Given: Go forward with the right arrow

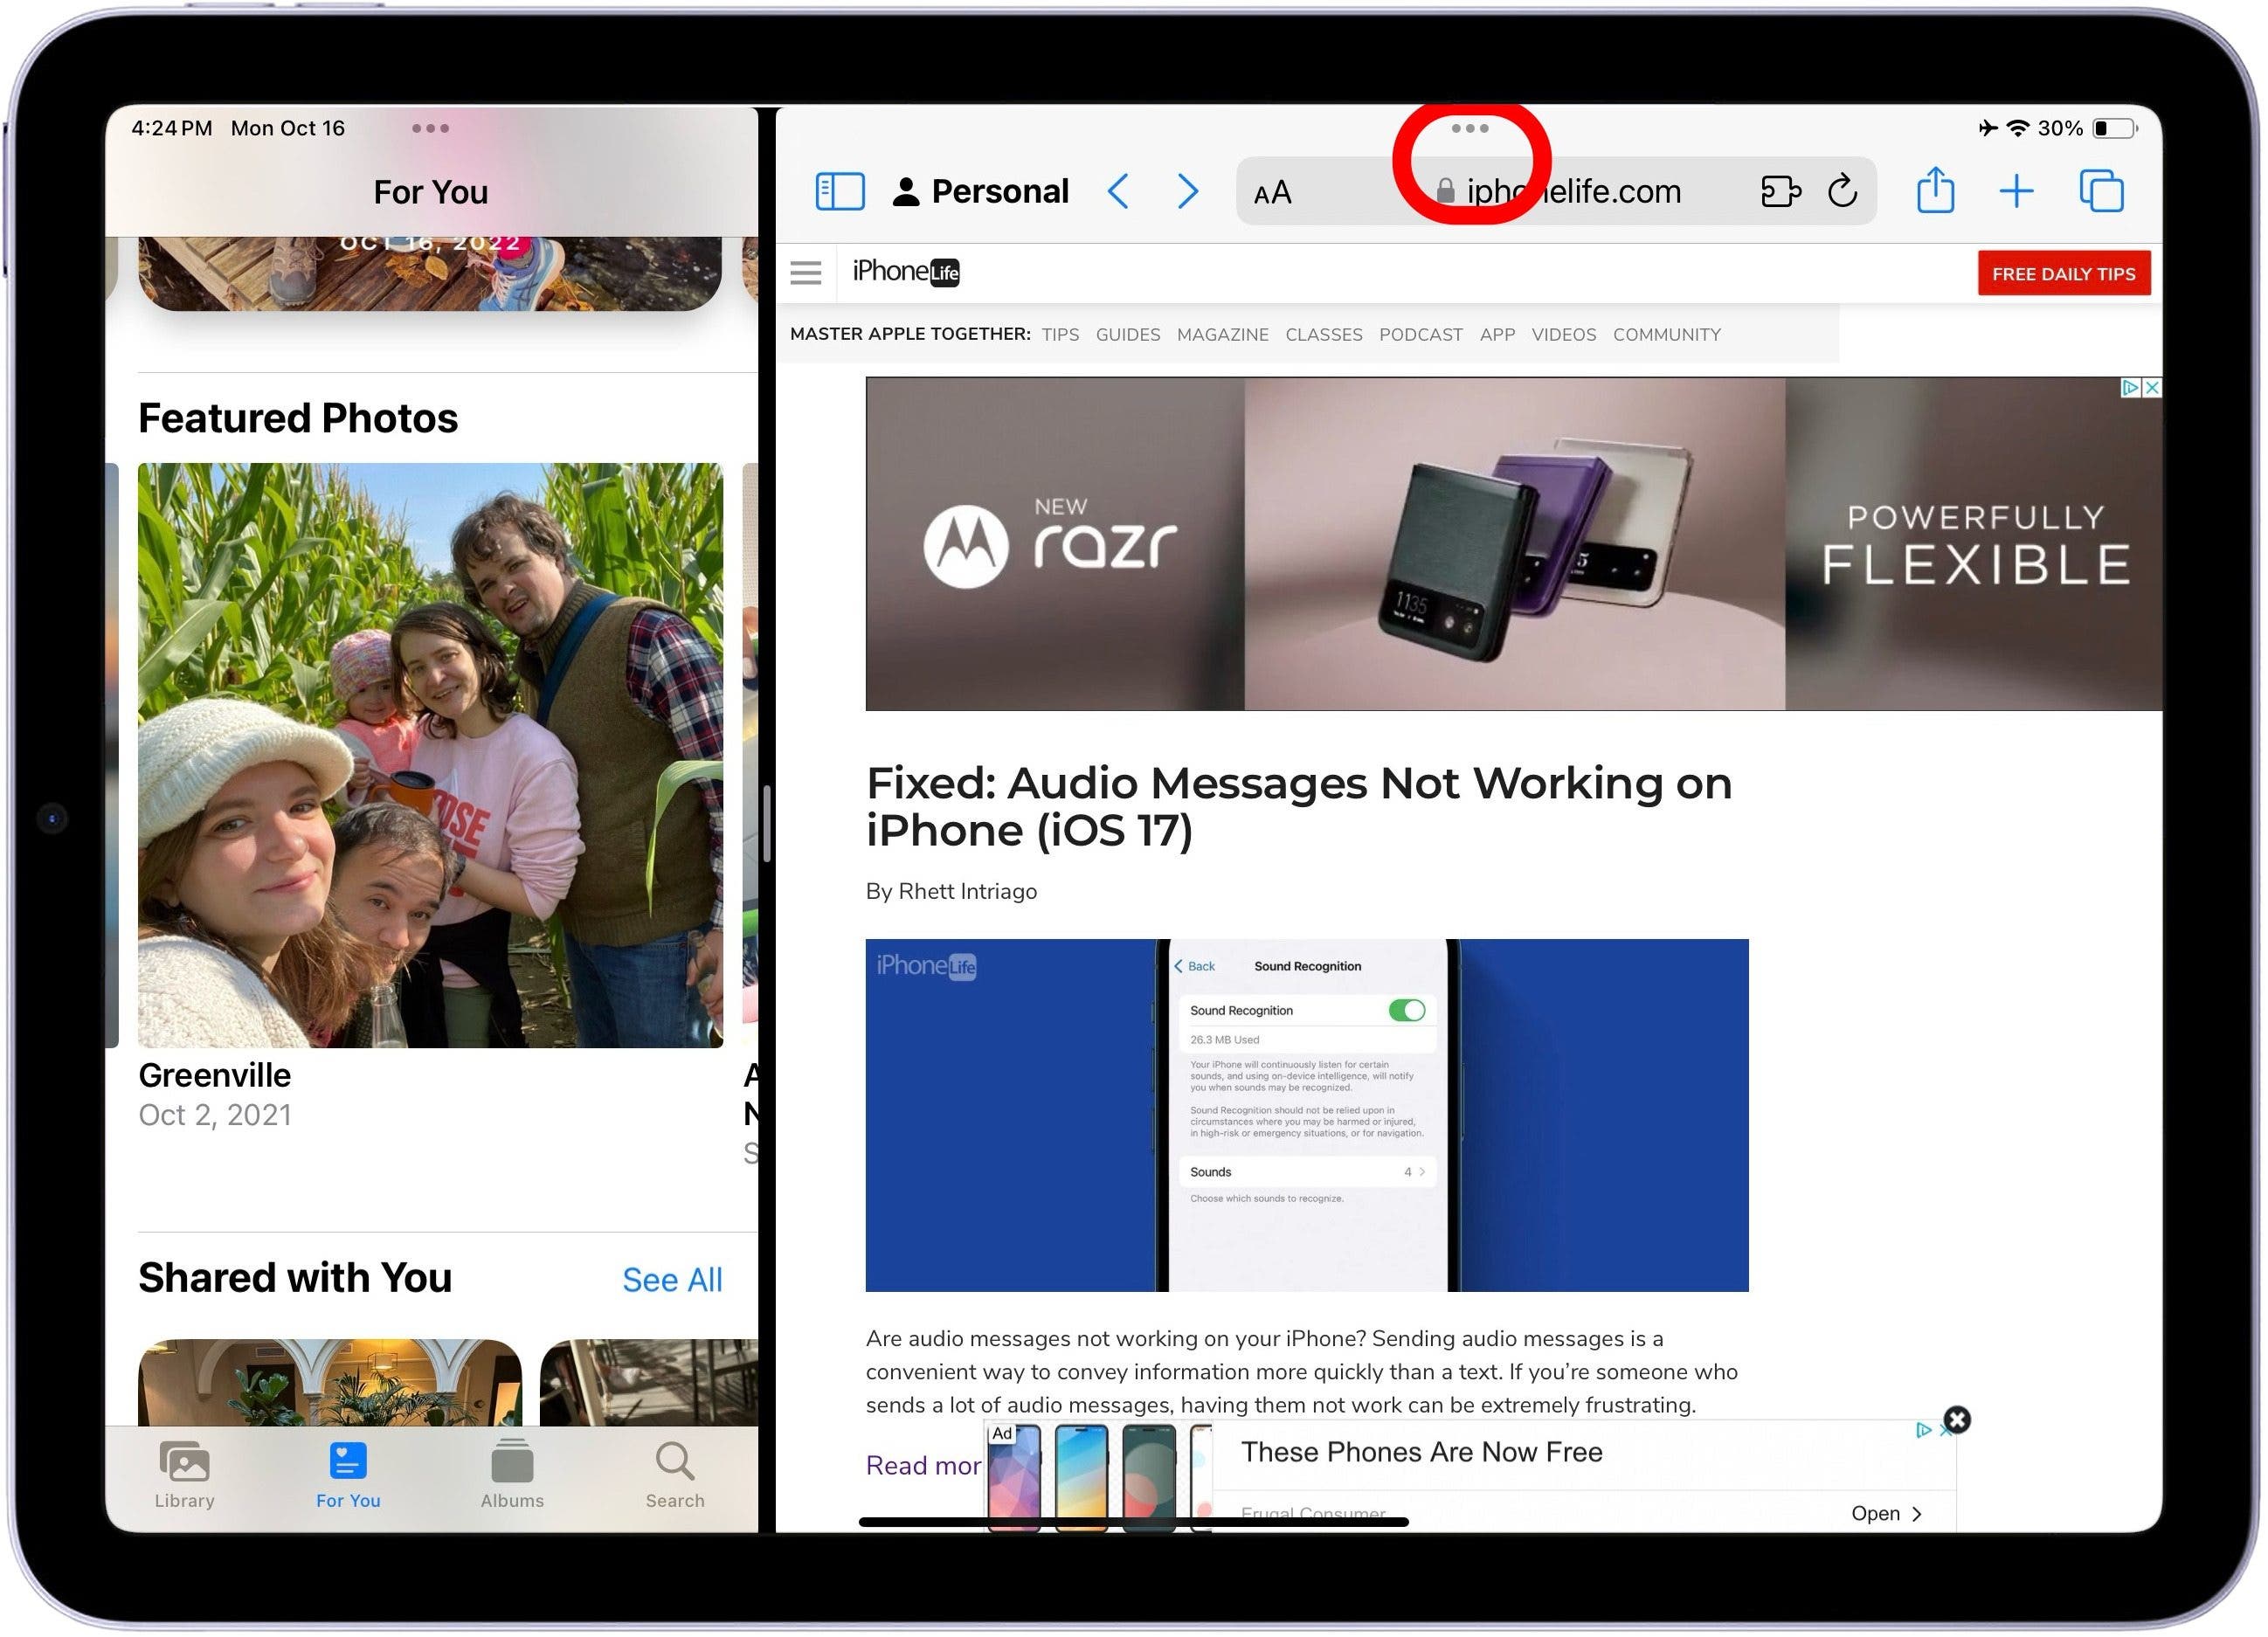Looking at the screenshot, I should [x=1187, y=191].
